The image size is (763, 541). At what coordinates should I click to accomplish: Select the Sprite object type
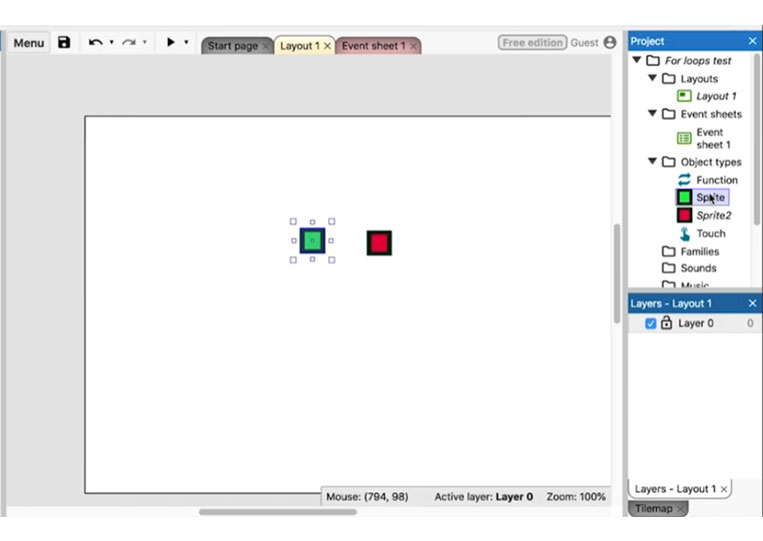click(710, 198)
